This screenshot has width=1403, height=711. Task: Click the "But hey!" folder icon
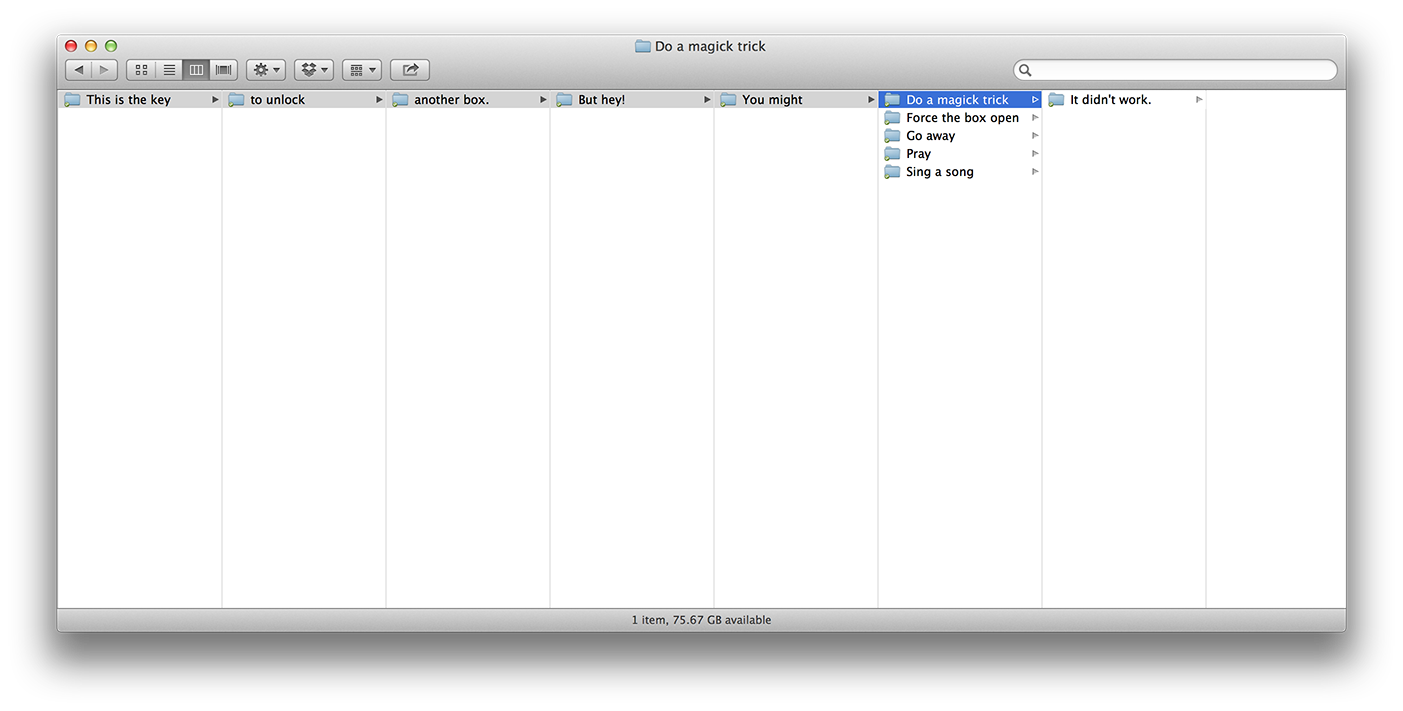[565, 100]
